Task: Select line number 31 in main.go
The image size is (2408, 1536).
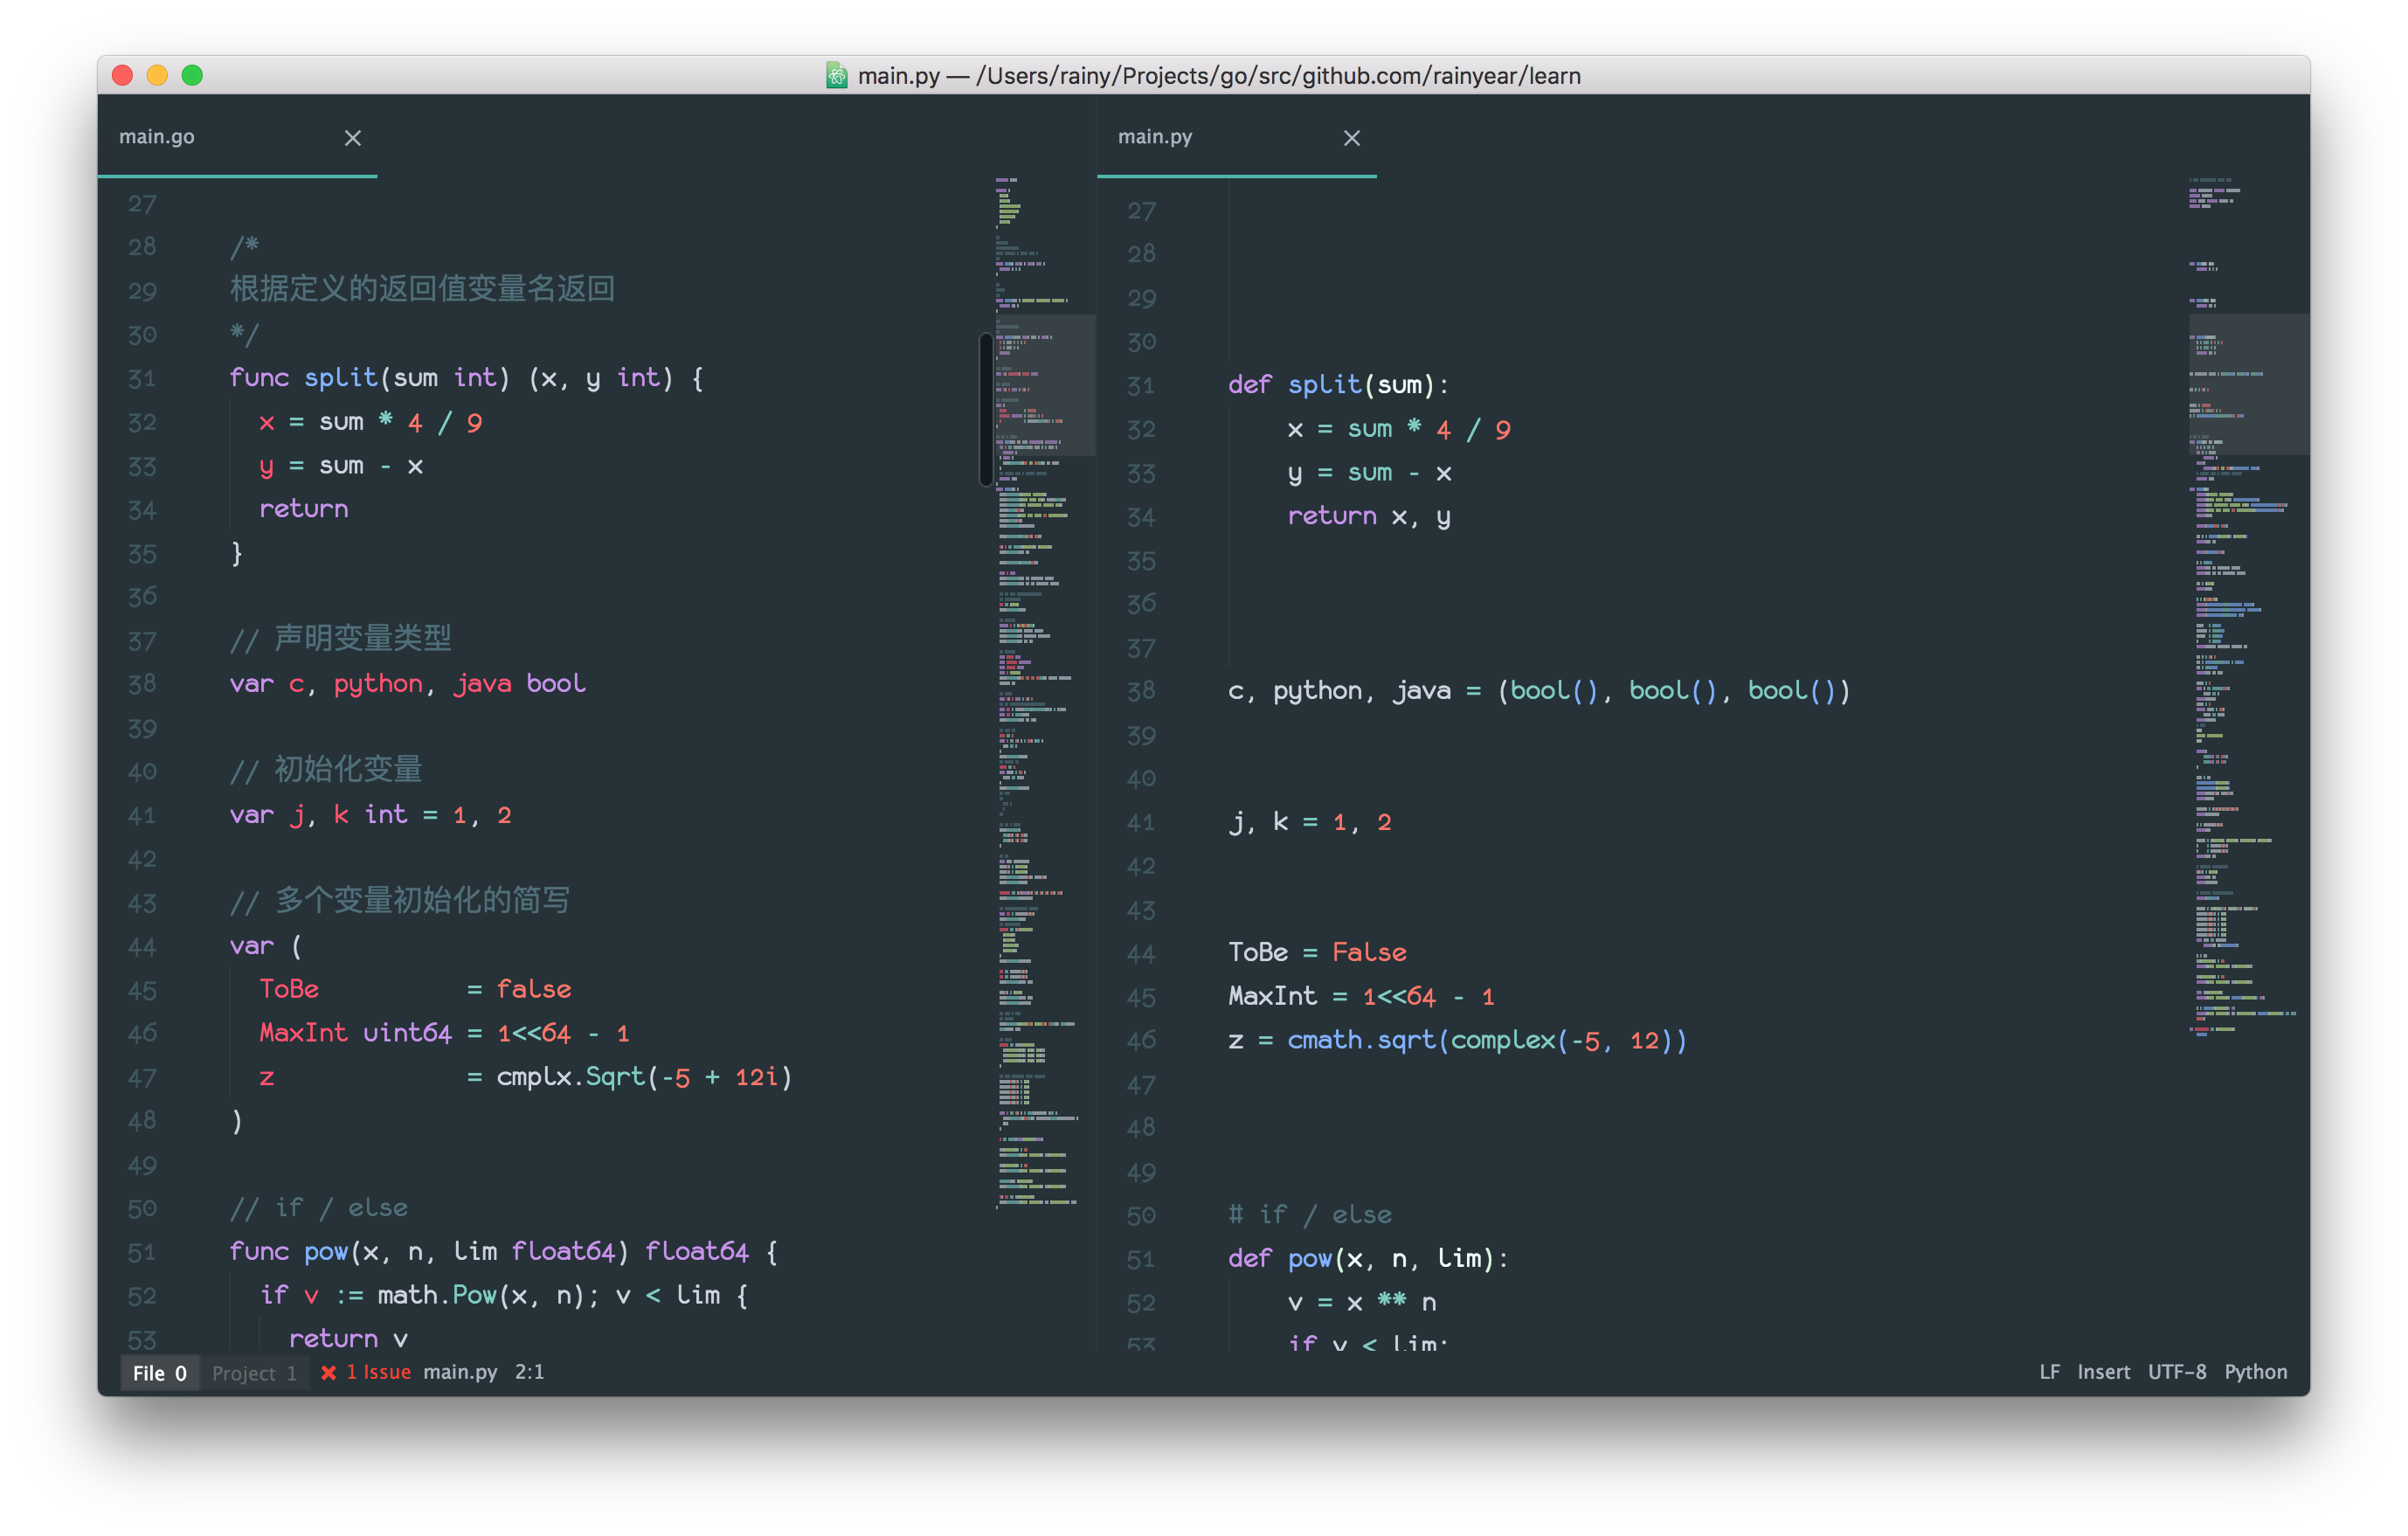Action: [x=142, y=378]
